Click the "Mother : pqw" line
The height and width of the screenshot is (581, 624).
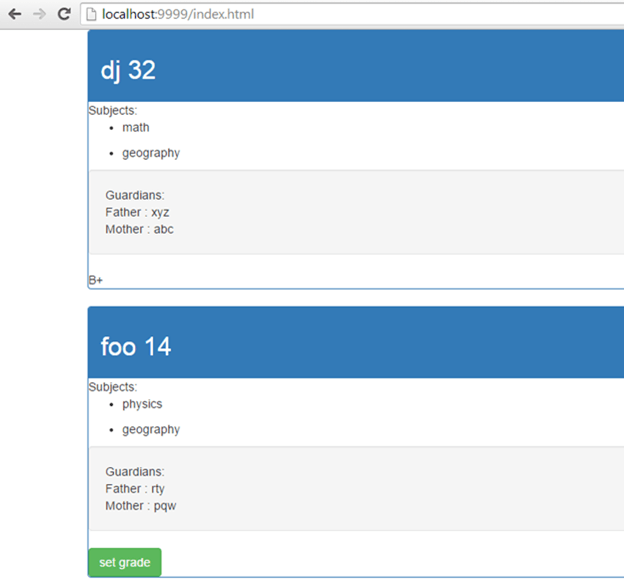coord(140,505)
